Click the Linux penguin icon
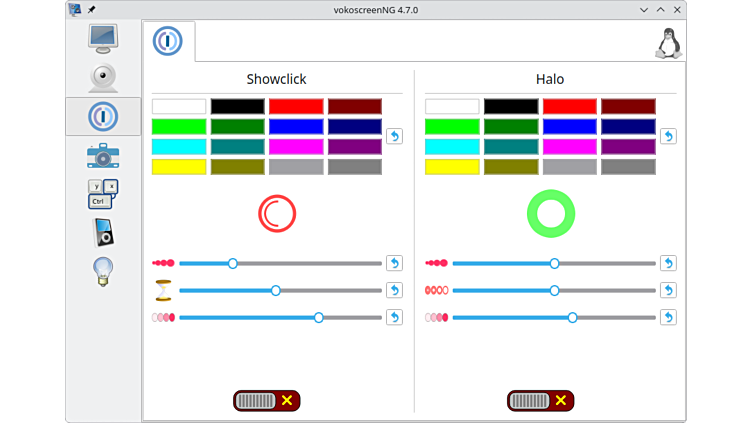 667,43
